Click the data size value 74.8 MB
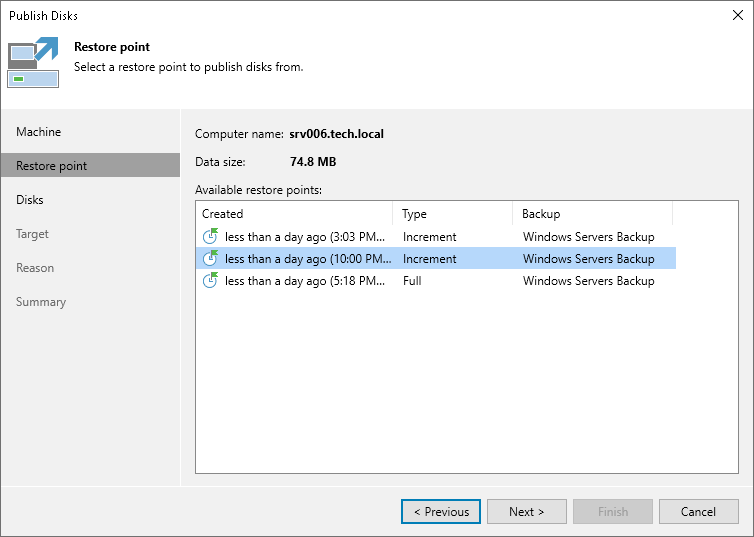 pos(313,162)
